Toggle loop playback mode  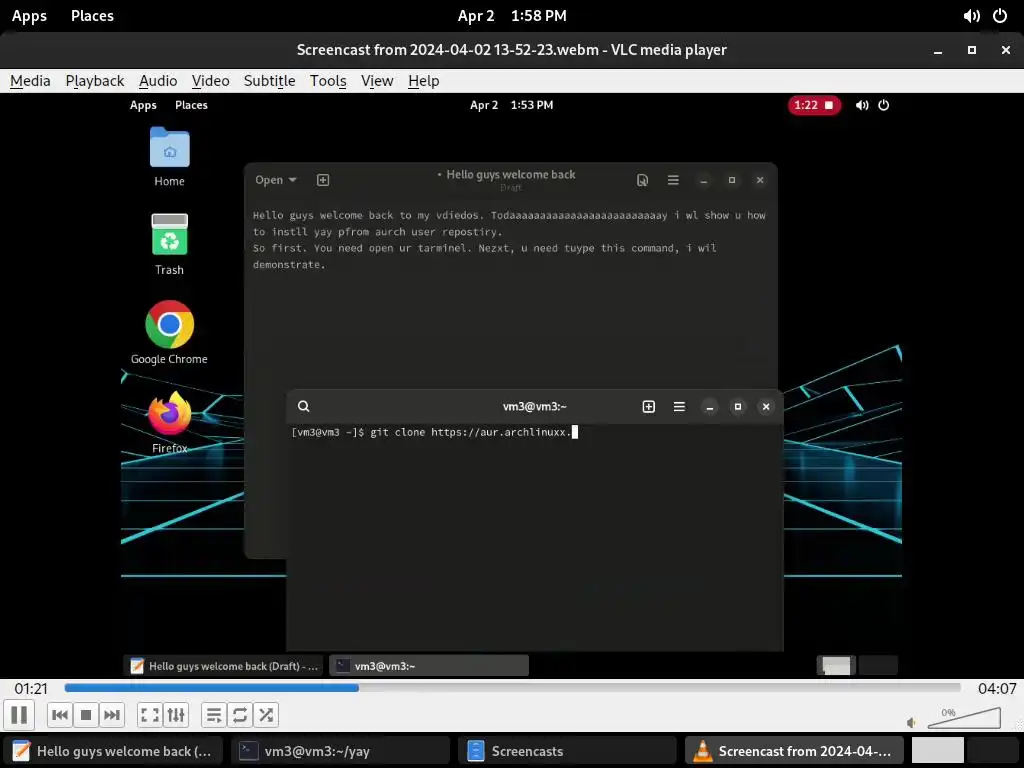[240, 715]
